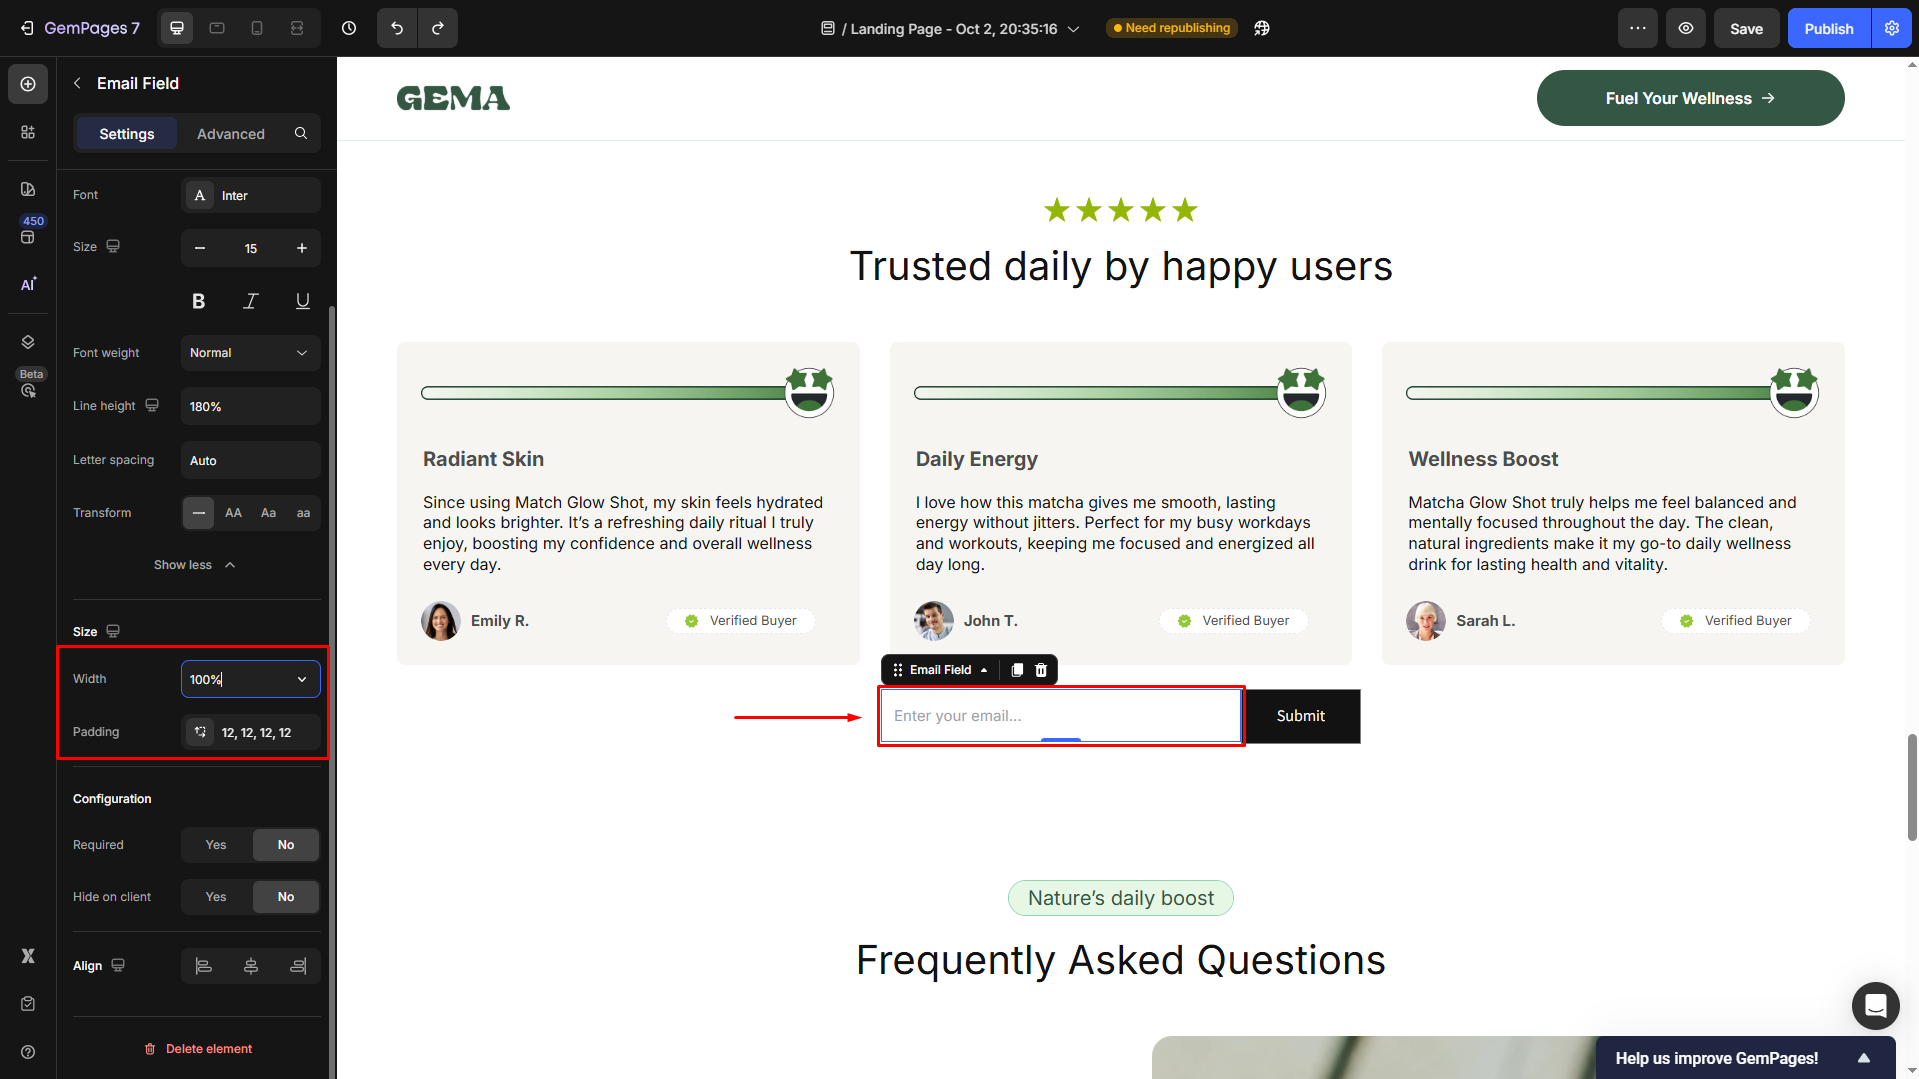Click the Save button
This screenshot has height=1079, width=1919.
(x=1746, y=28)
